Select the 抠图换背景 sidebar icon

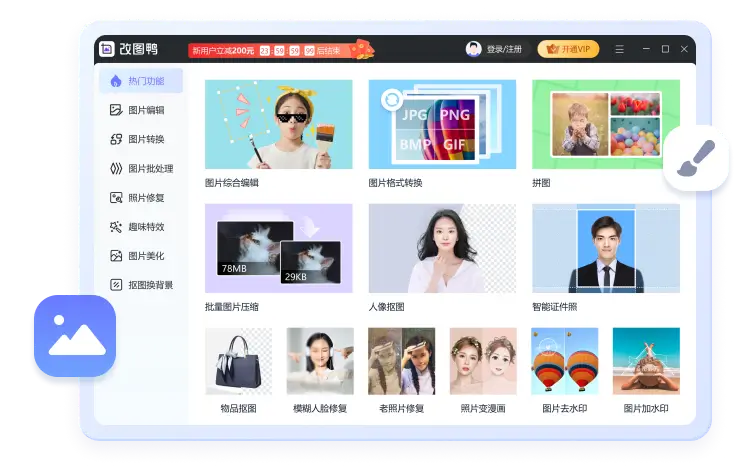pyautogui.click(x=116, y=285)
